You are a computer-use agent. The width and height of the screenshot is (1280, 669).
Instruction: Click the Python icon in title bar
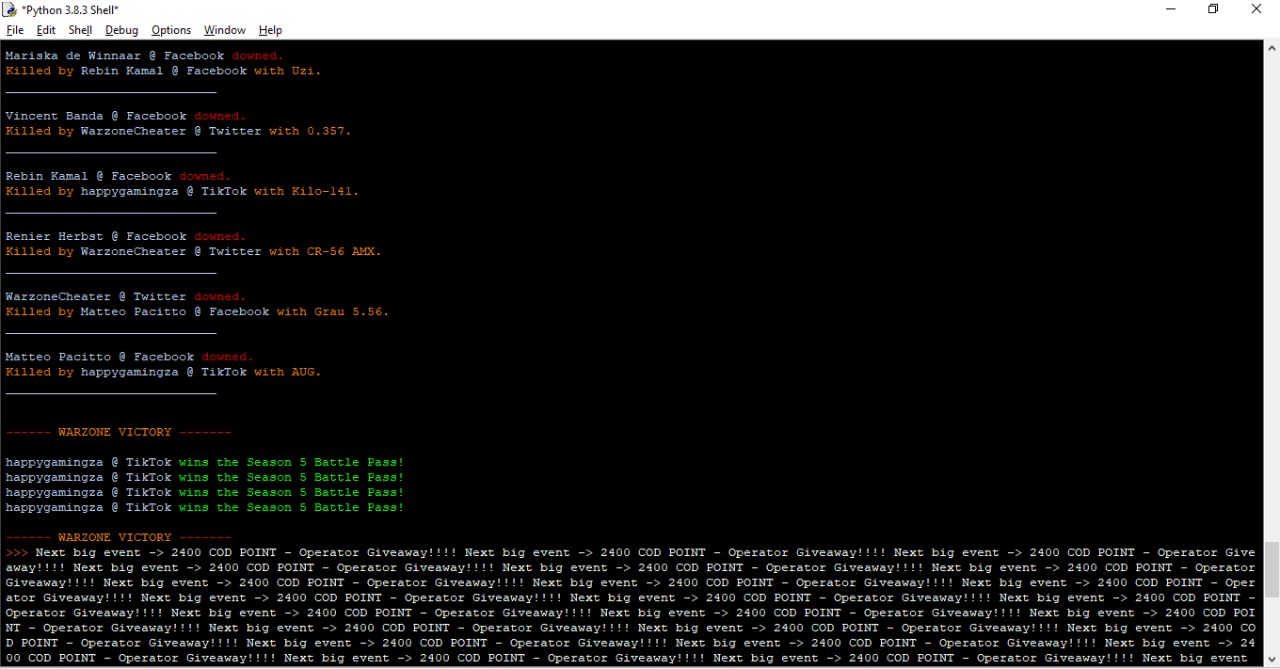(10, 9)
